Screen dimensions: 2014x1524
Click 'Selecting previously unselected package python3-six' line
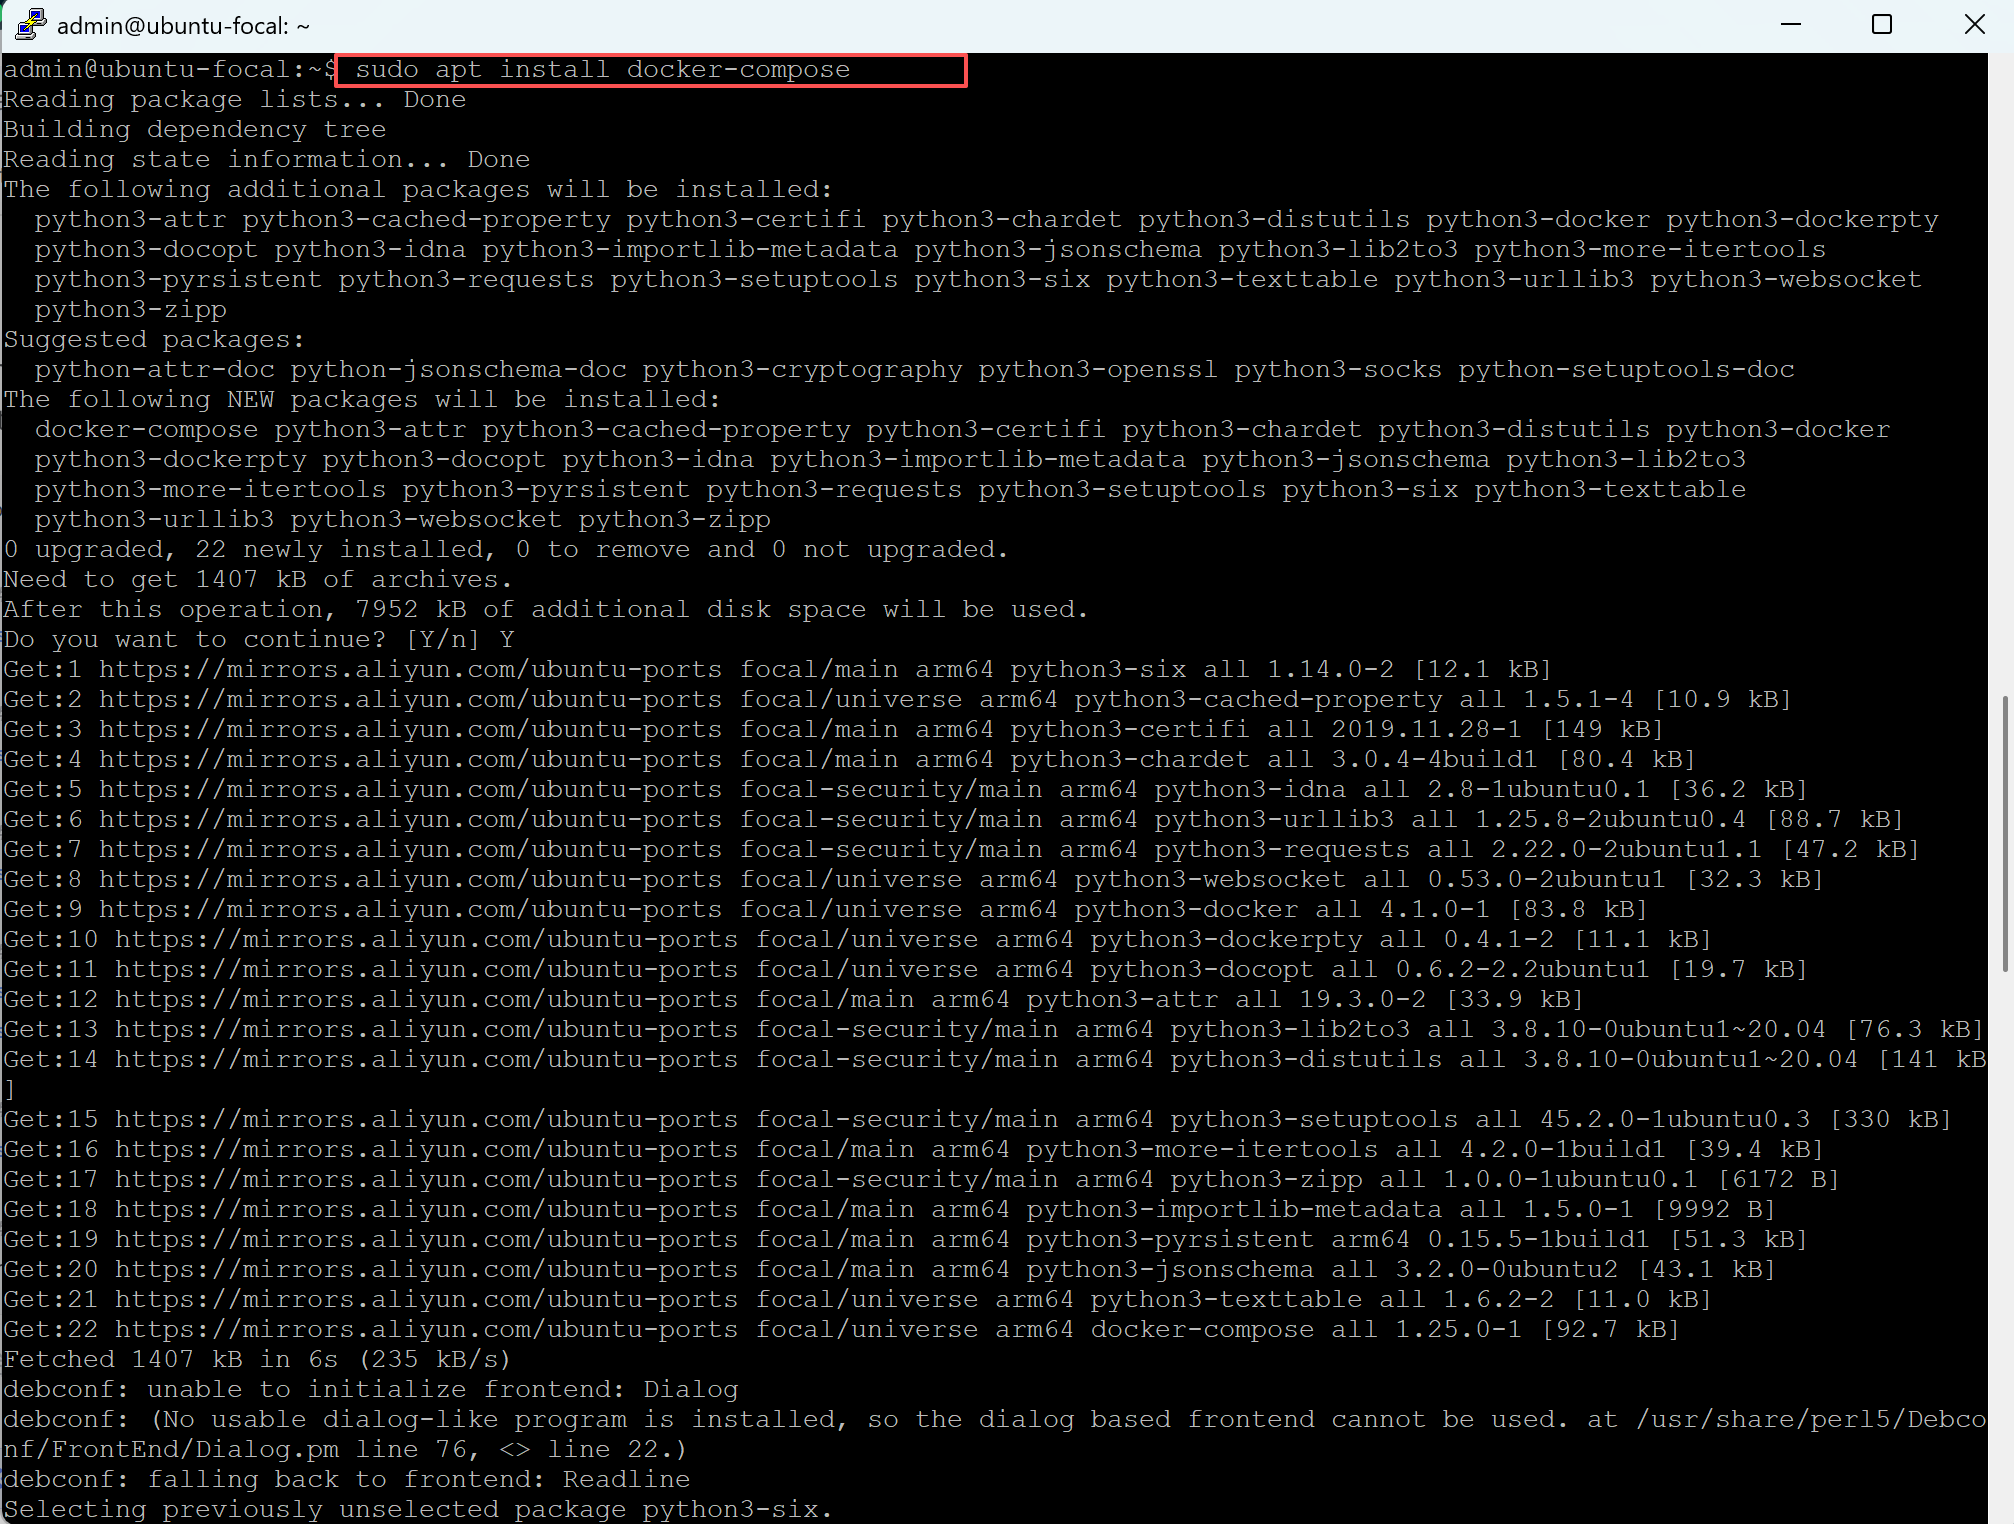click(x=416, y=1510)
